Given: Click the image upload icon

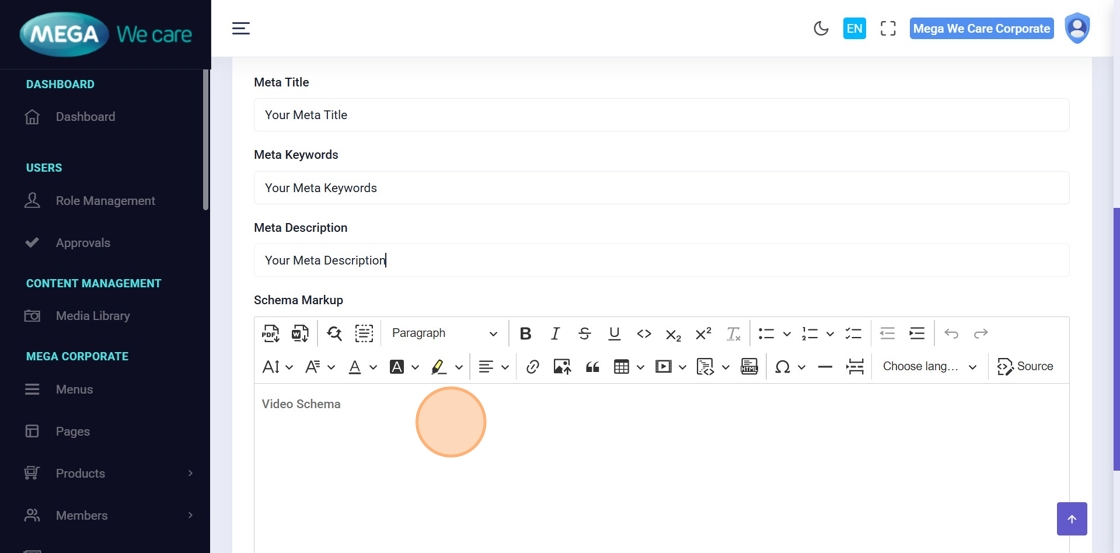Looking at the screenshot, I should 562,367.
